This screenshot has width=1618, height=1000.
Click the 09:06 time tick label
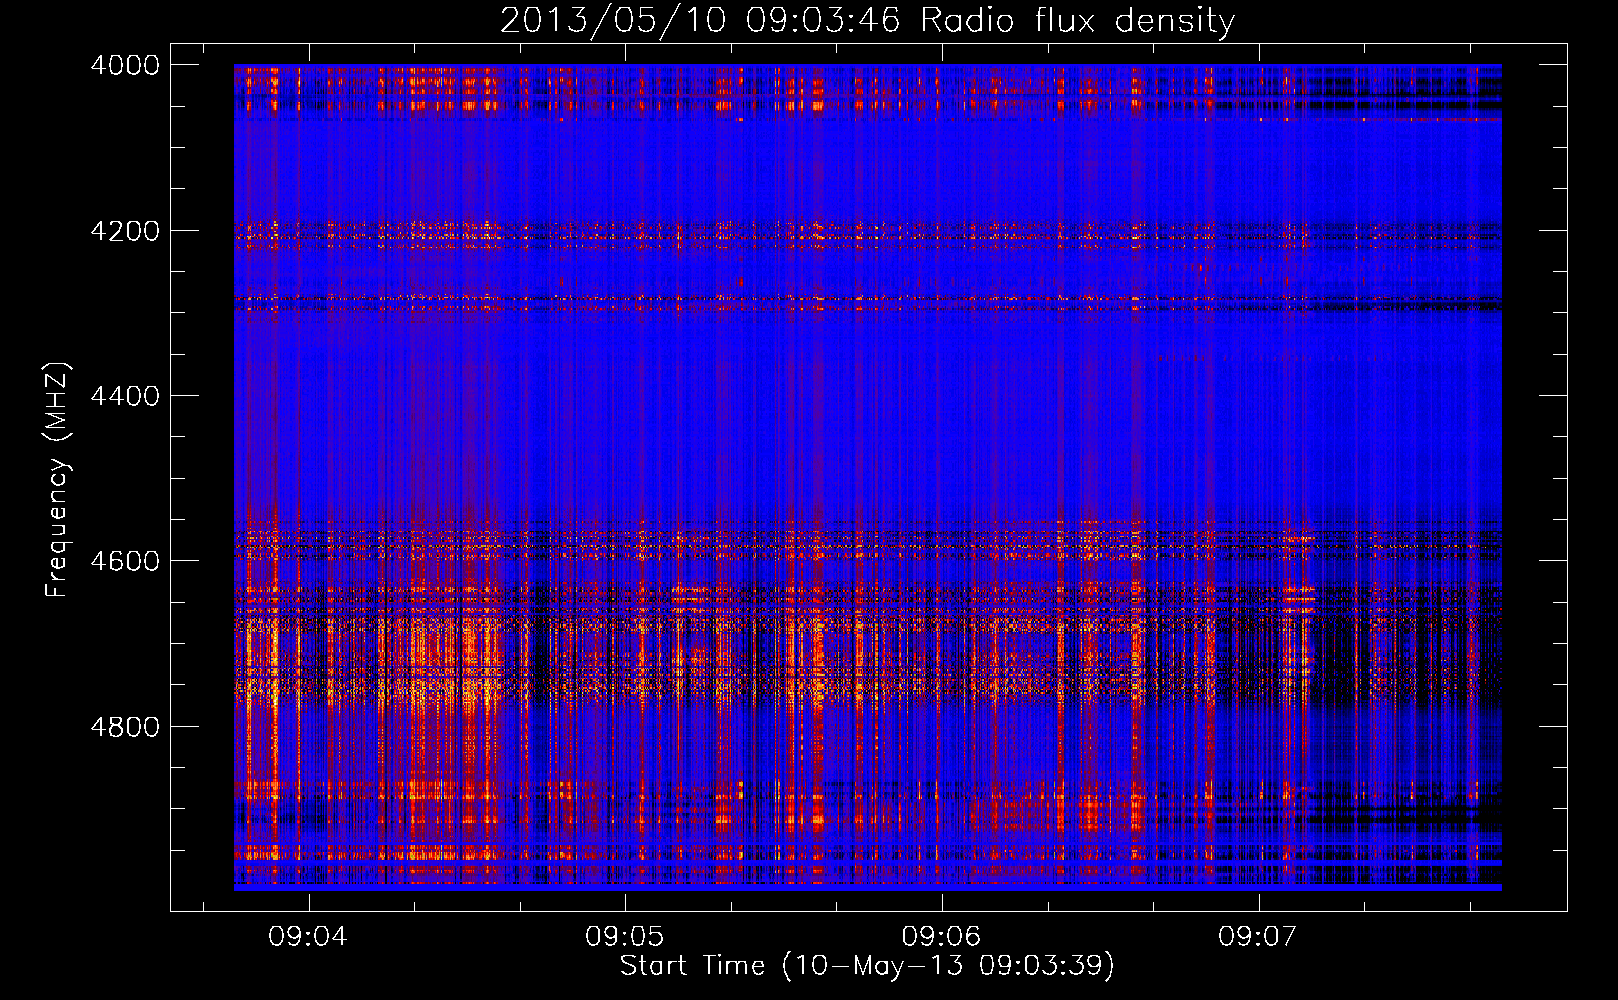pos(941,936)
